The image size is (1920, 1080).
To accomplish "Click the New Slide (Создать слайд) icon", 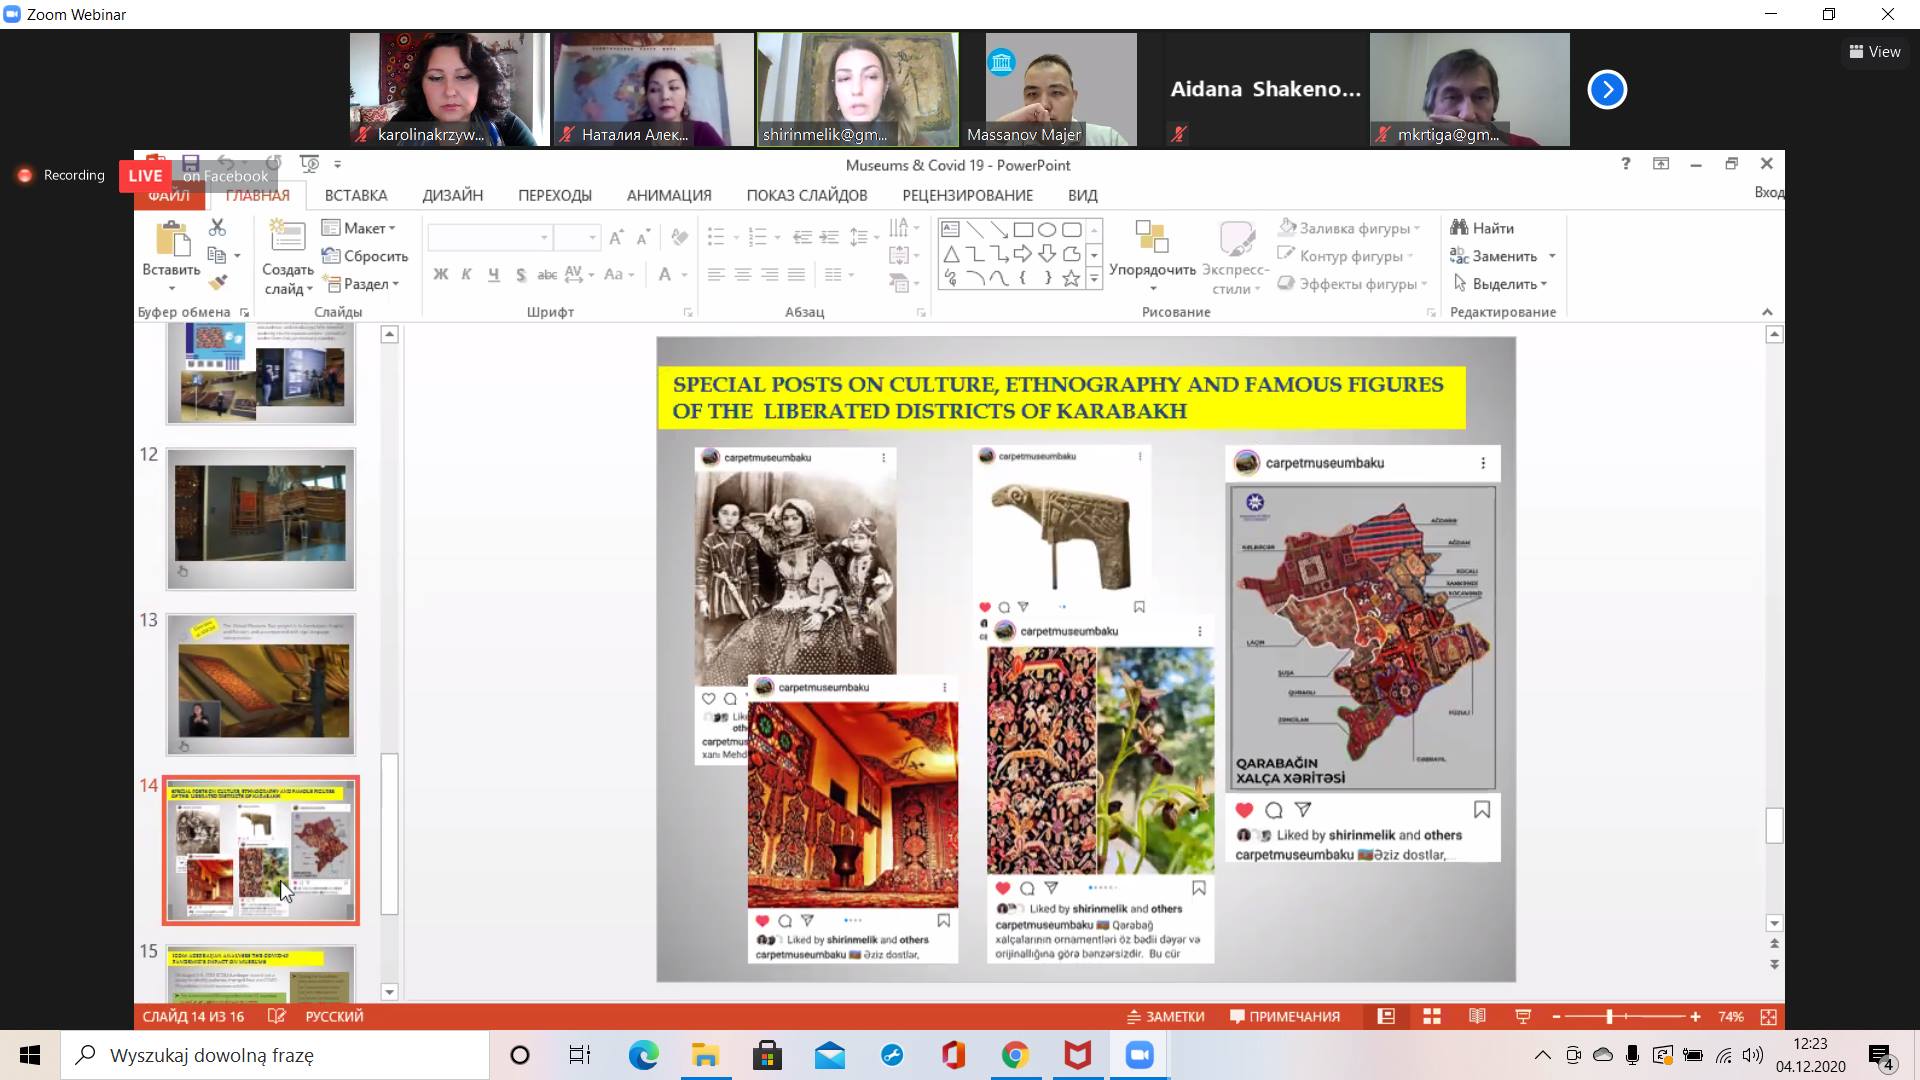I will click(x=287, y=236).
